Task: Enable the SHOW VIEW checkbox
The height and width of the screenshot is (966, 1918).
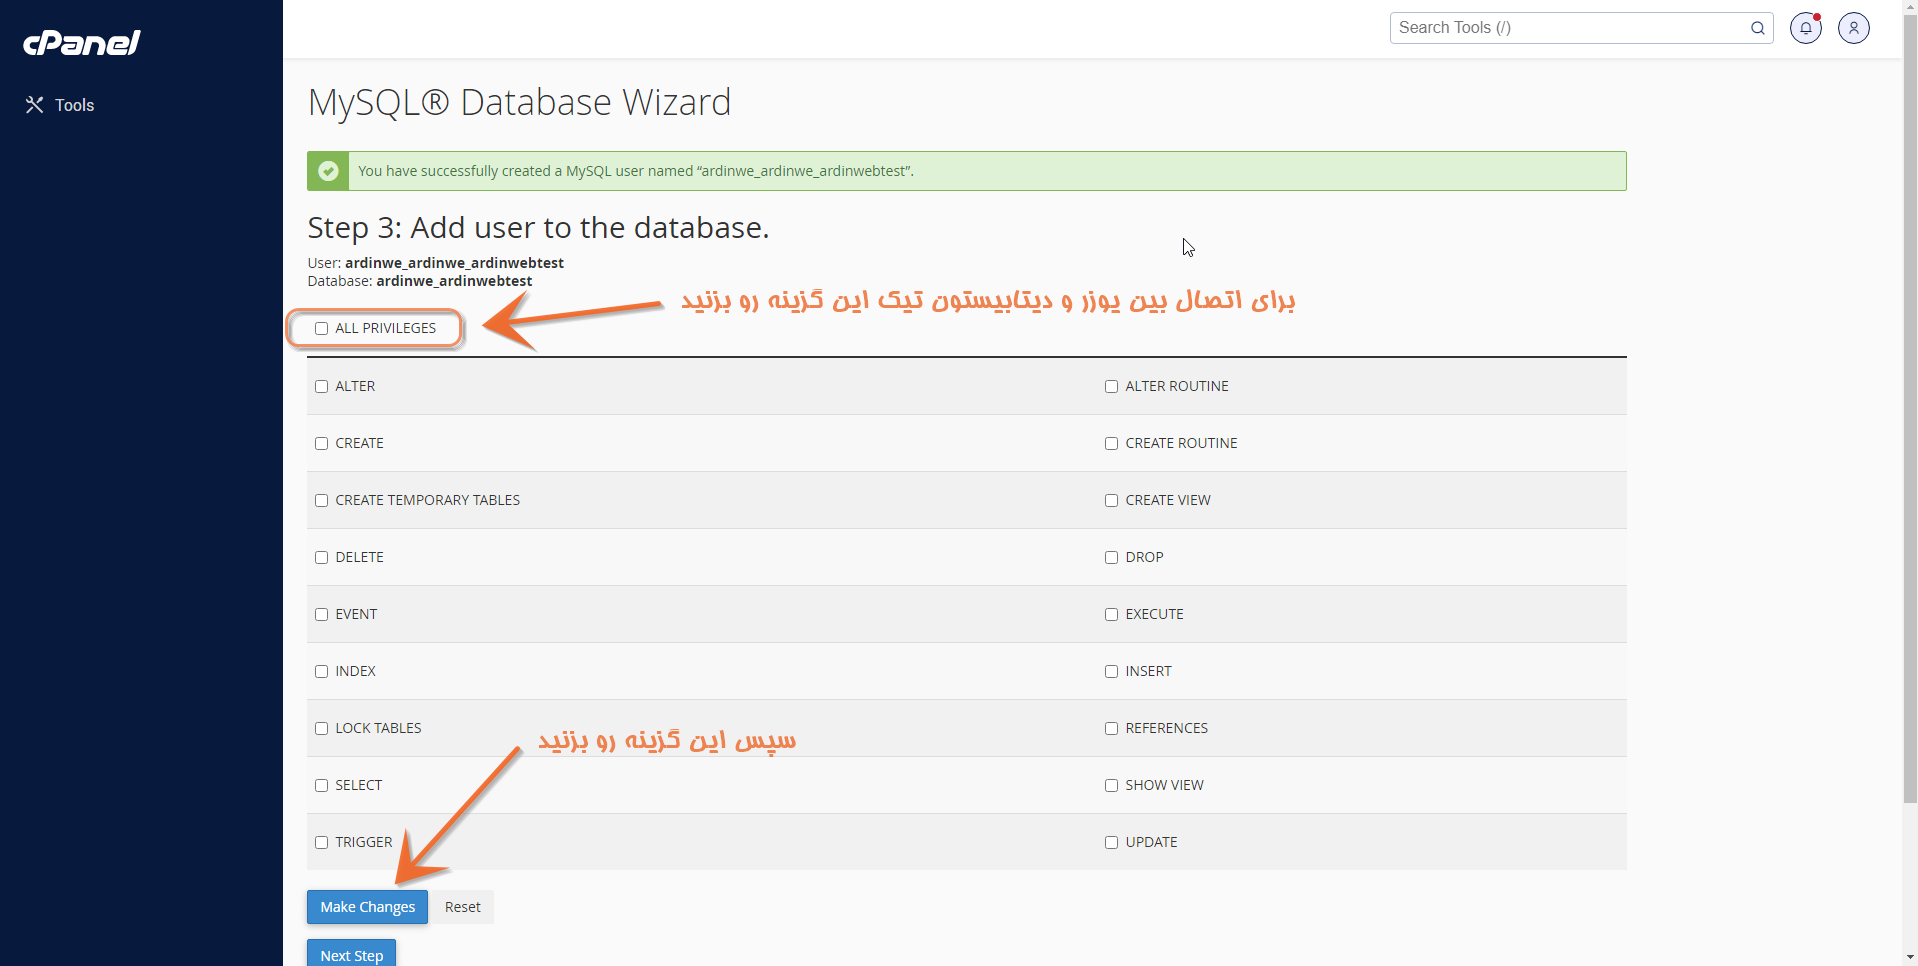Action: tap(1111, 785)
